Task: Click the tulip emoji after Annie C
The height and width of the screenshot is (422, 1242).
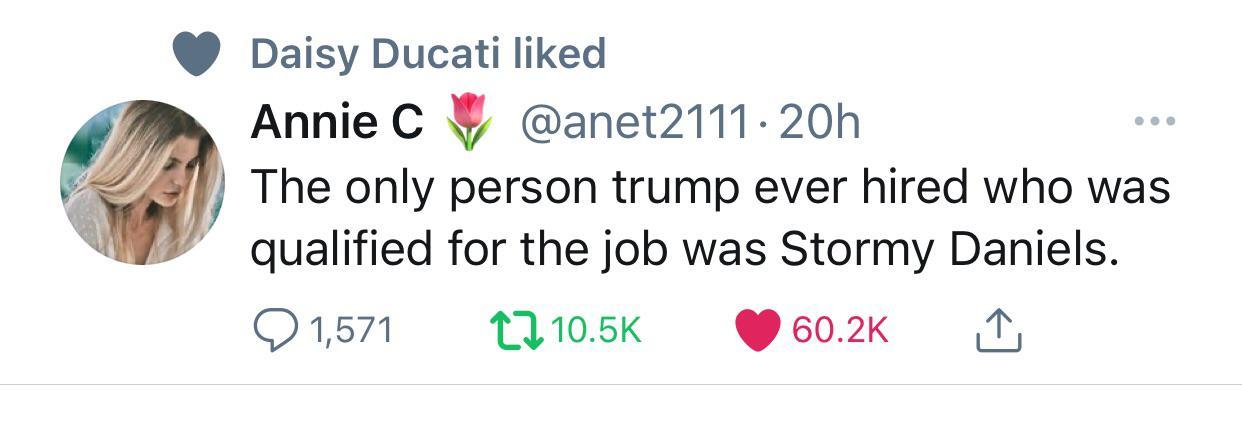Action: click(467, 122)
